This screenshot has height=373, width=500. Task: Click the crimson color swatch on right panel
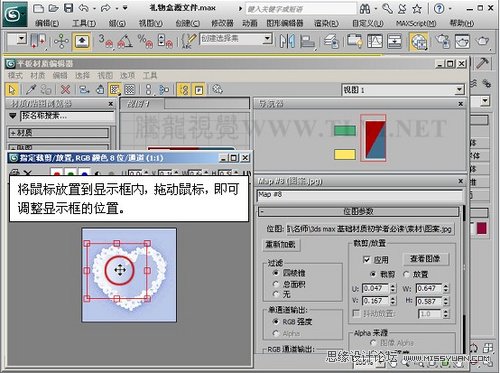click(481, 229)
